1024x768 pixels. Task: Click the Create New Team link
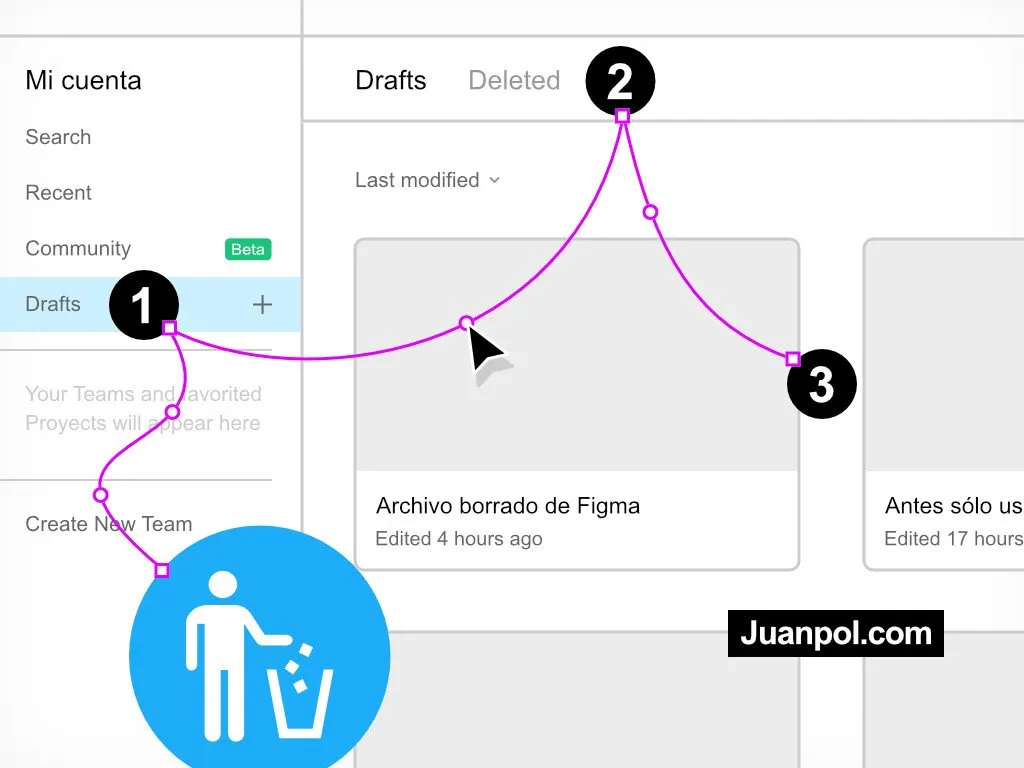[108, 524]
